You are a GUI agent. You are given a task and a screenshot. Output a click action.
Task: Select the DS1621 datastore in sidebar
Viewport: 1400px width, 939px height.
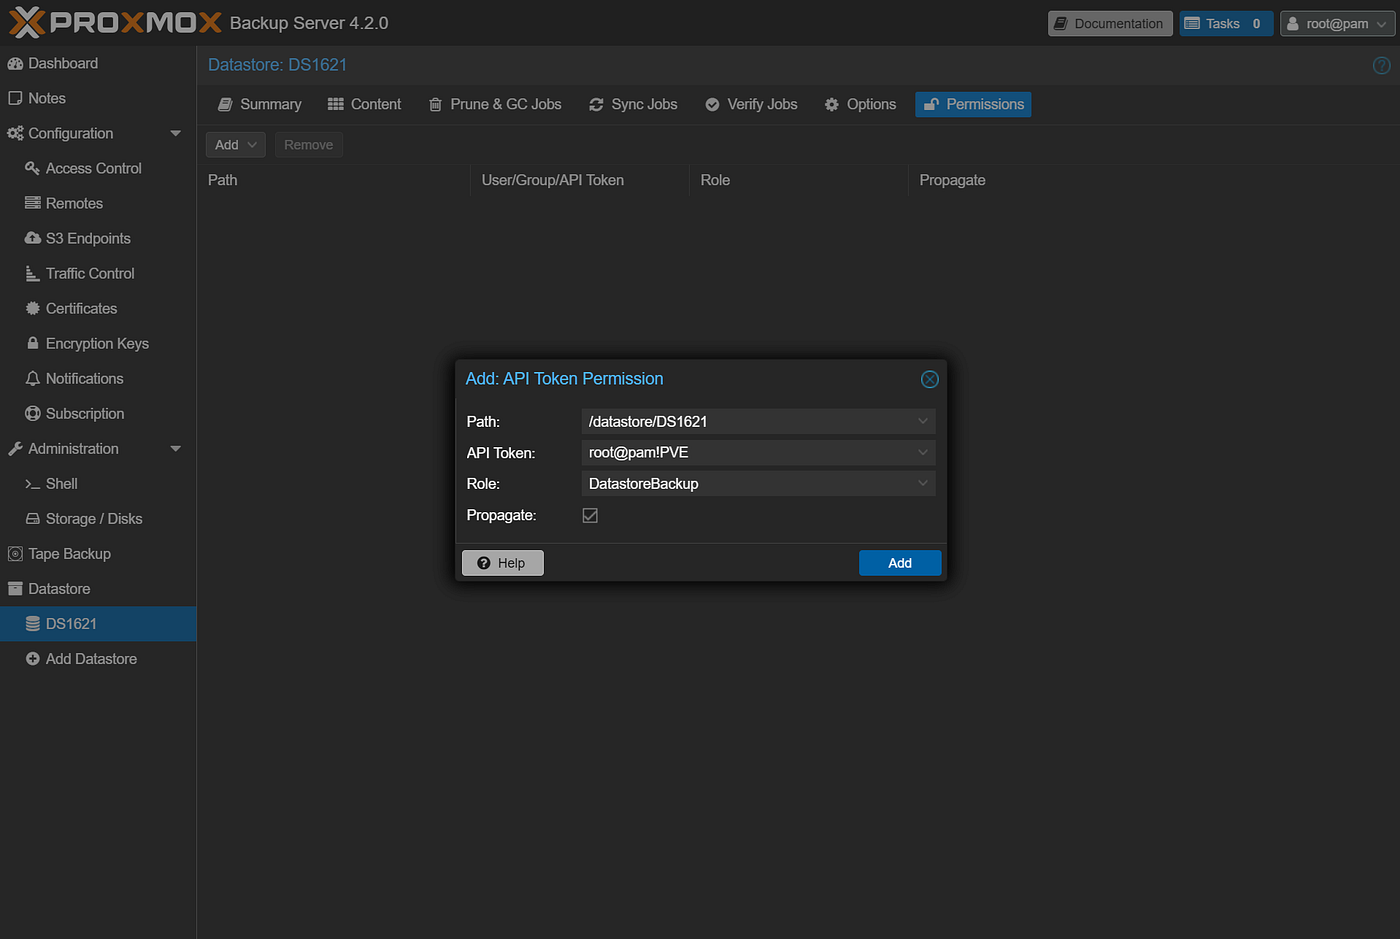(98, 623)
